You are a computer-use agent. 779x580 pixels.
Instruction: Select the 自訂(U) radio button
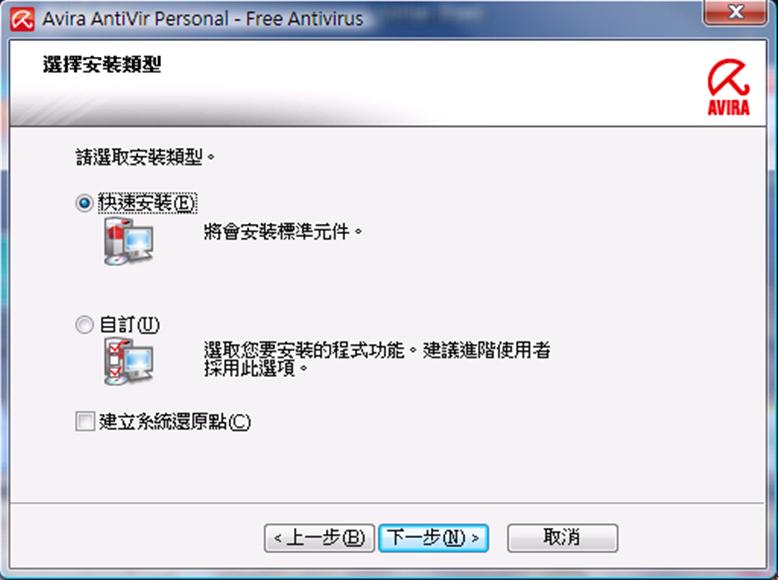[84, 325]
